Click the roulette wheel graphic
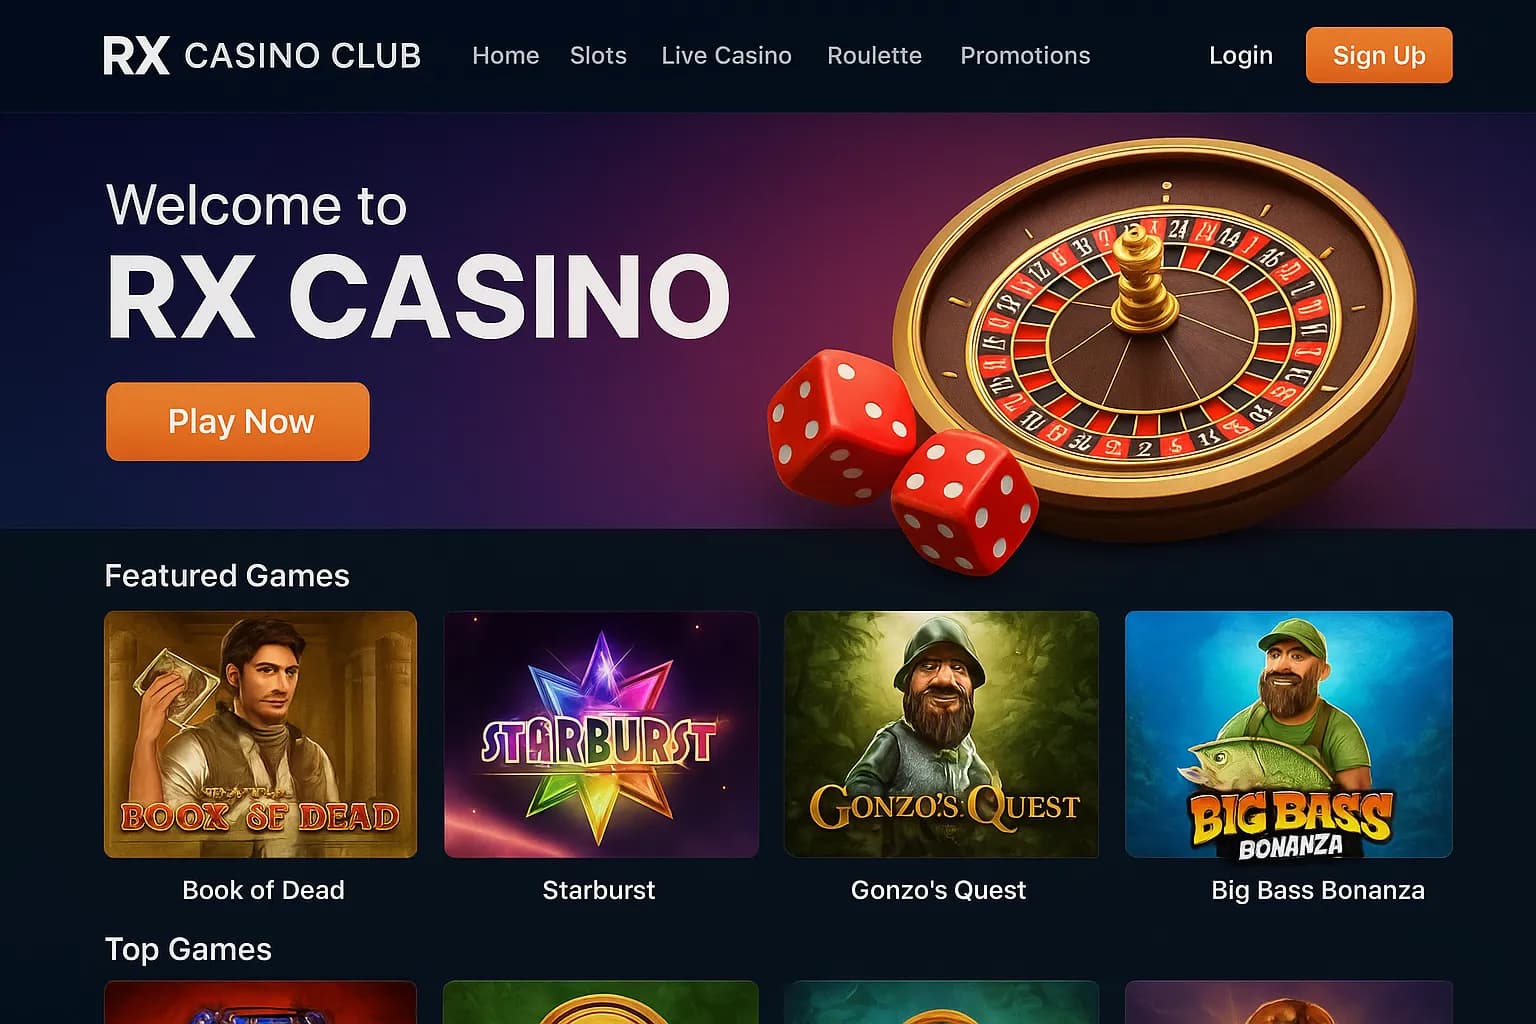 (1155, 335)
